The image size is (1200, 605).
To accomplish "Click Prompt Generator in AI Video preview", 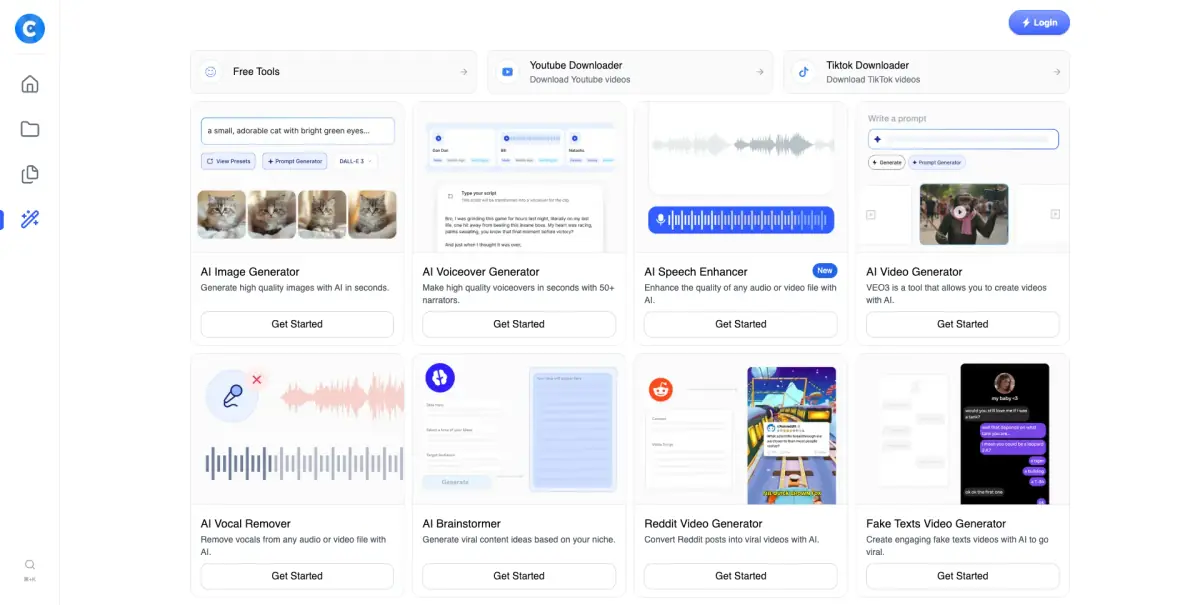I will tap(938, 162).
